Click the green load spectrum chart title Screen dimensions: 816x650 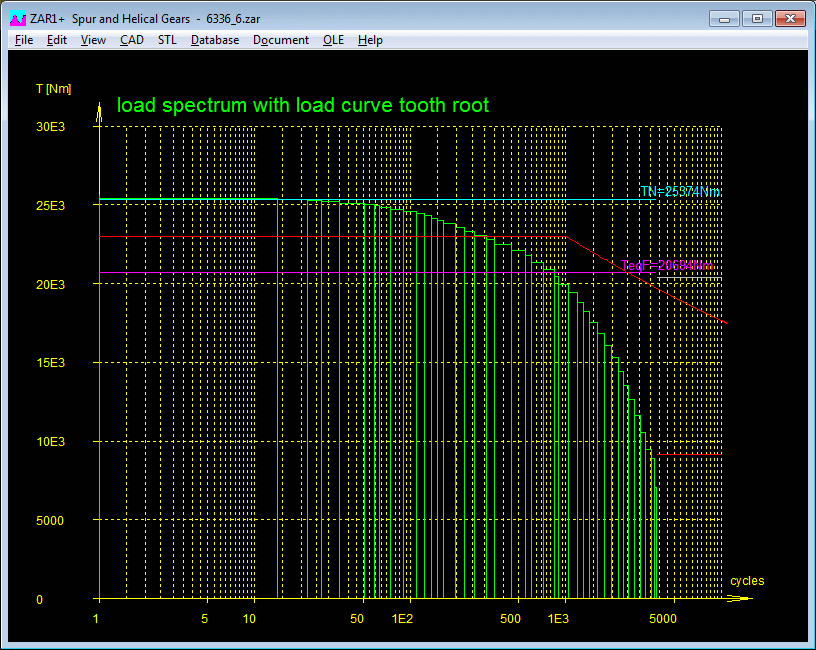click(x=303, y=105)
